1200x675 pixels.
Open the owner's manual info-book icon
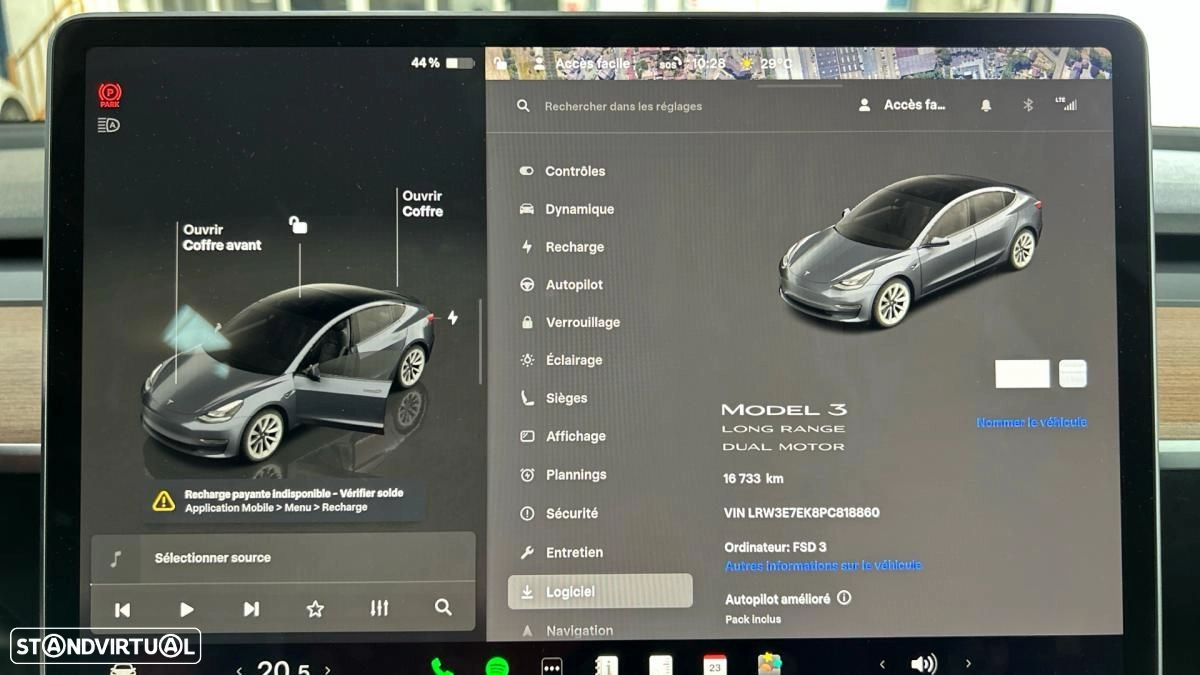606,666
